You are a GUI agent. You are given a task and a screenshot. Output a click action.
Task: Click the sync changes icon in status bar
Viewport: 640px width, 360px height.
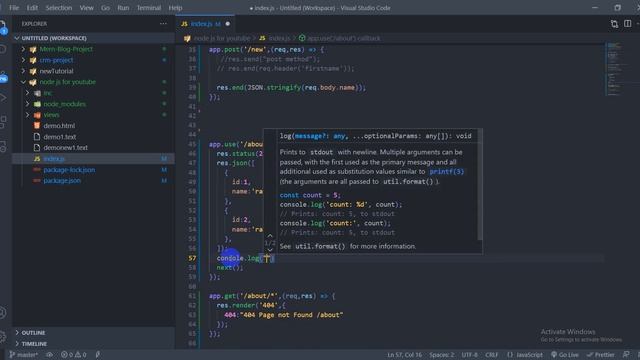(49, 355)
